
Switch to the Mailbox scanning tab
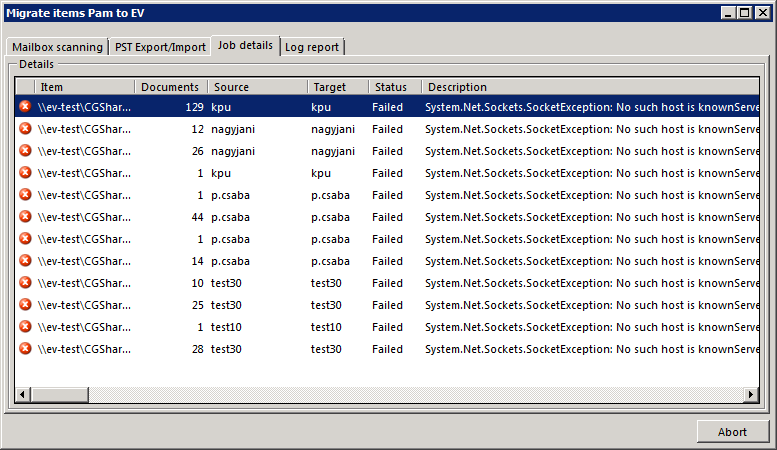tap(57, 47)
